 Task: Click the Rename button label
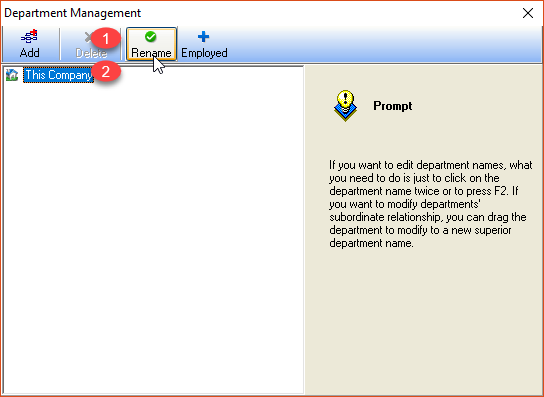point(151,53)
